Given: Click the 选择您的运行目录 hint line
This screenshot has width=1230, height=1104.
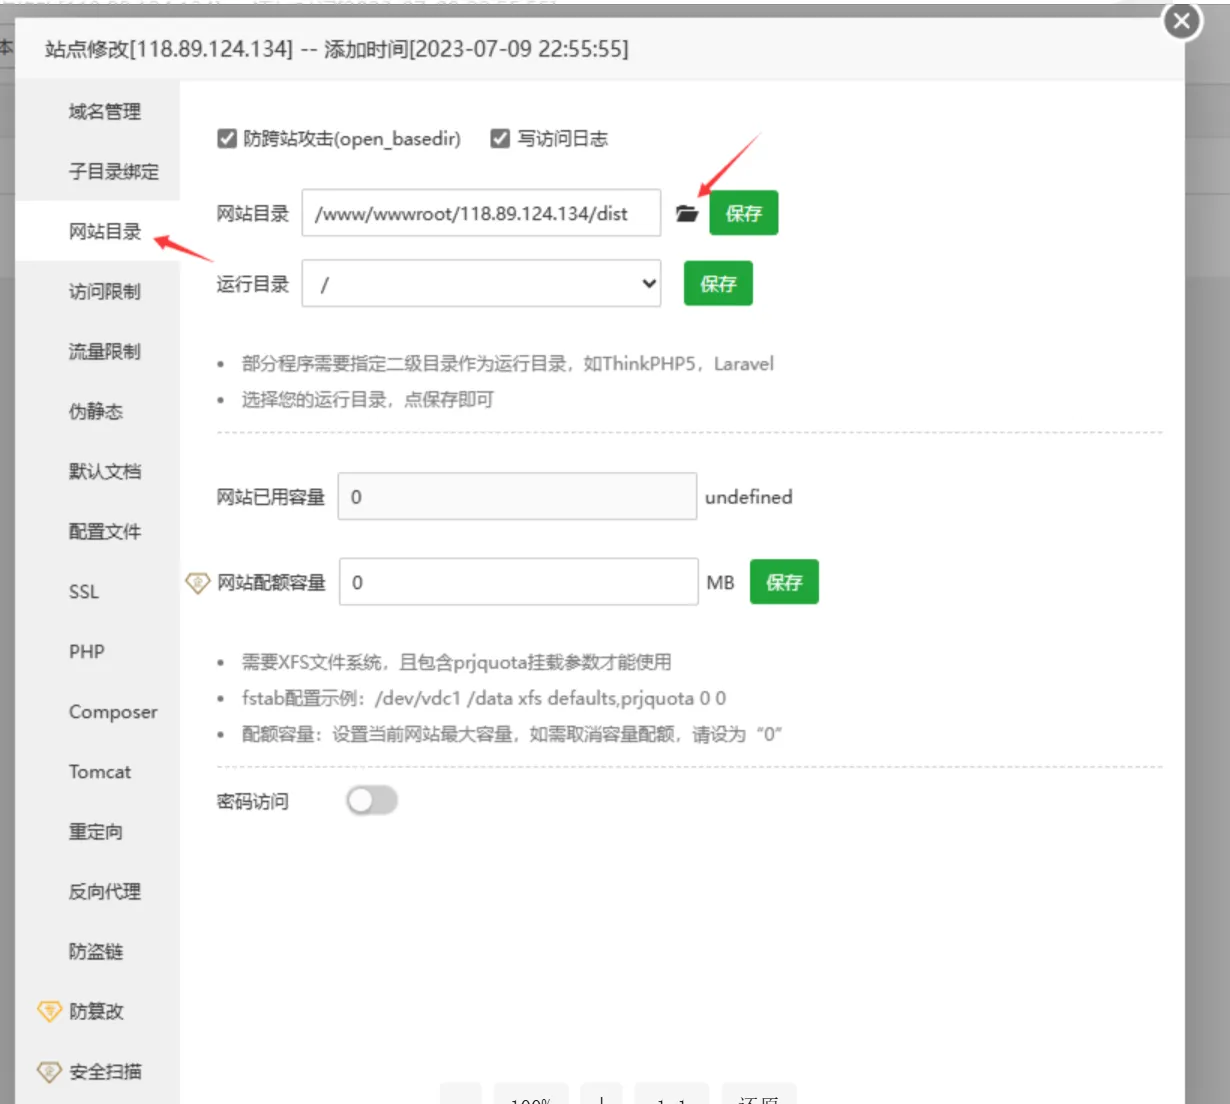Looking at the screenshot, I should point(367,400).
